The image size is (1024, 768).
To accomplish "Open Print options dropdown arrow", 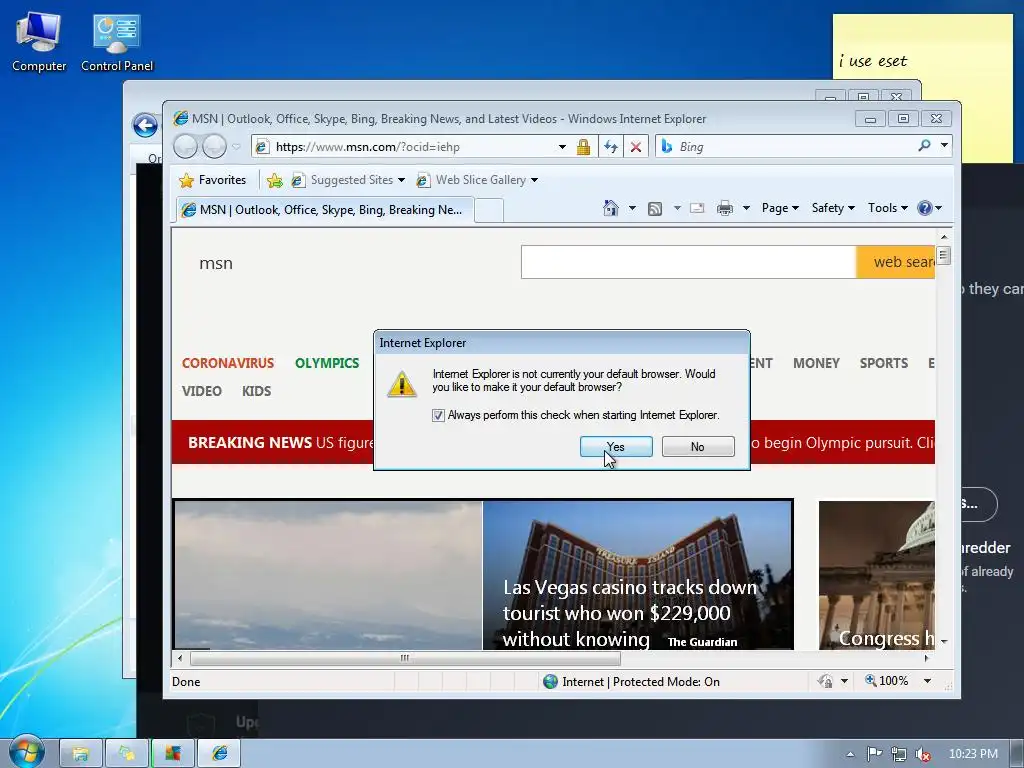I will 746,208.
